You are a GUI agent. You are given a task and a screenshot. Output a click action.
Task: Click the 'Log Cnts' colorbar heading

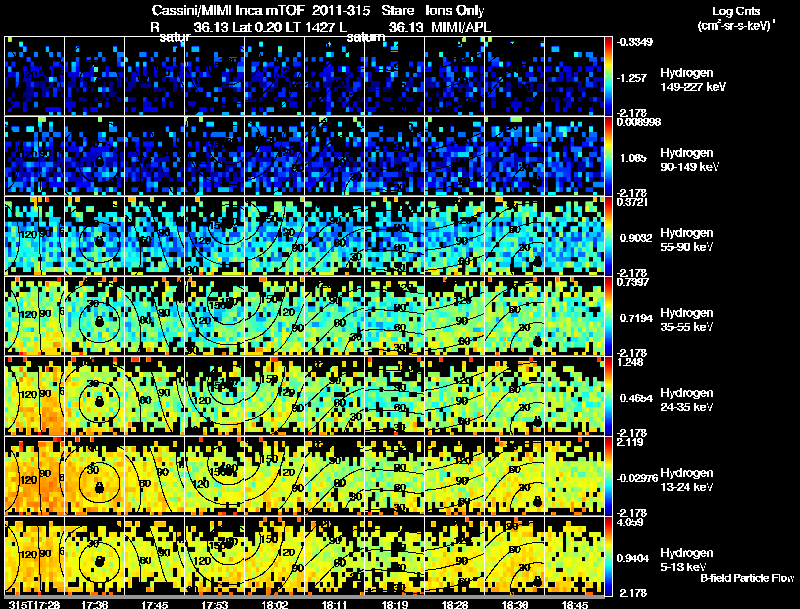pos(736,11)
